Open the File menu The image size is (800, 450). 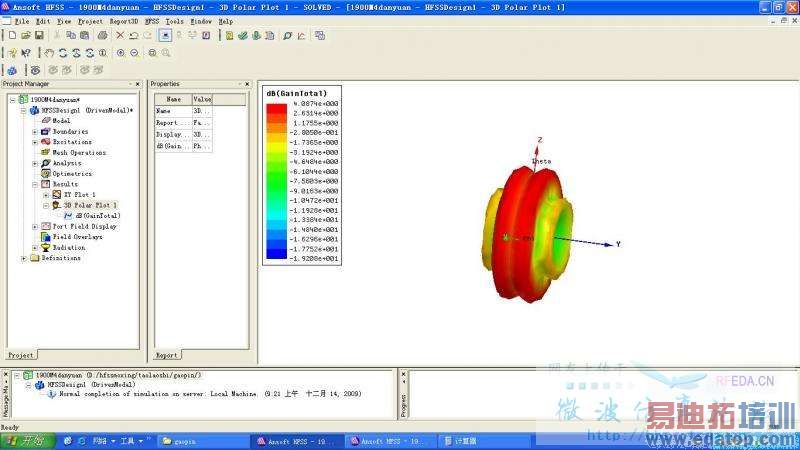click(22, 21)
